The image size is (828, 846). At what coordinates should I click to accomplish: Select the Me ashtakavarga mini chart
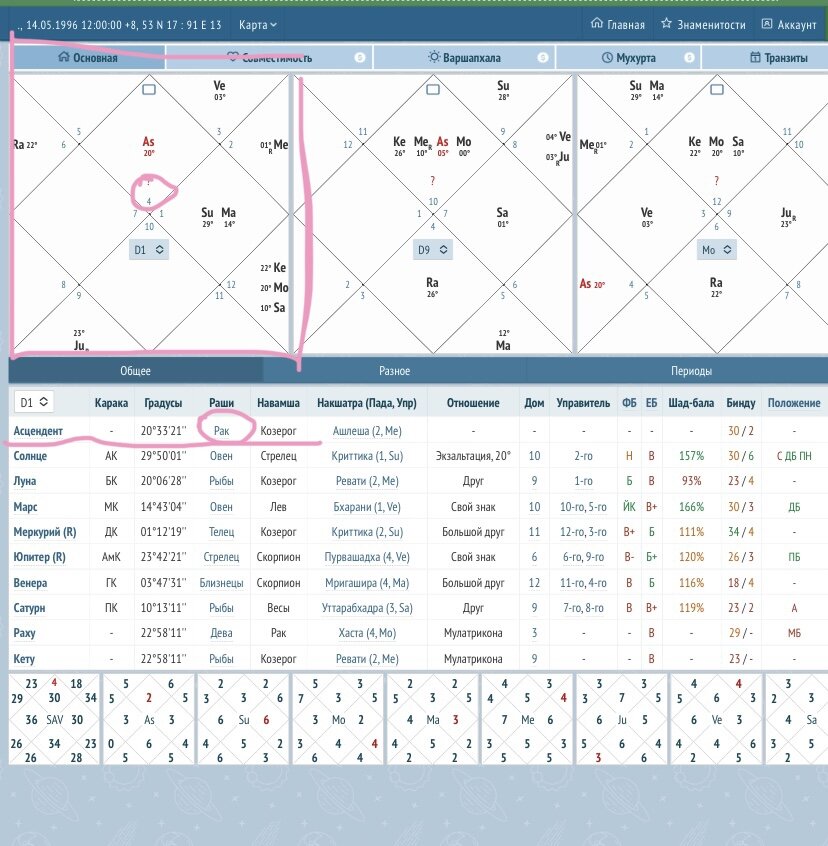pos(527,719)
